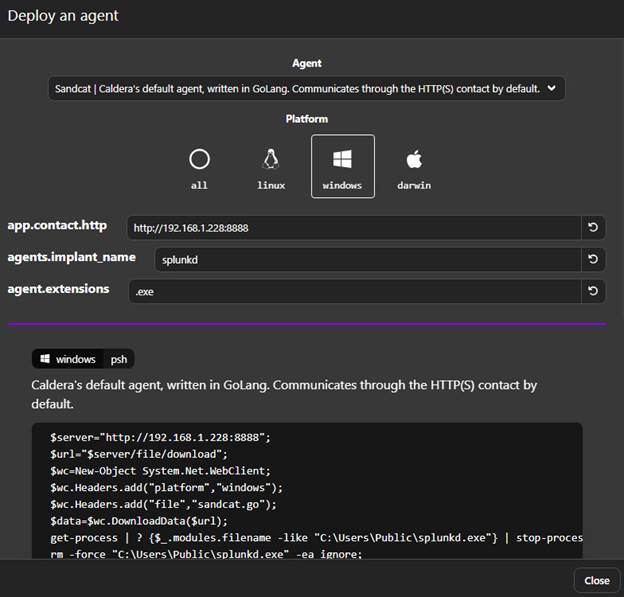Choose the linux penguin platform icon
Screen dimensions: 624x597
(271, 159)
